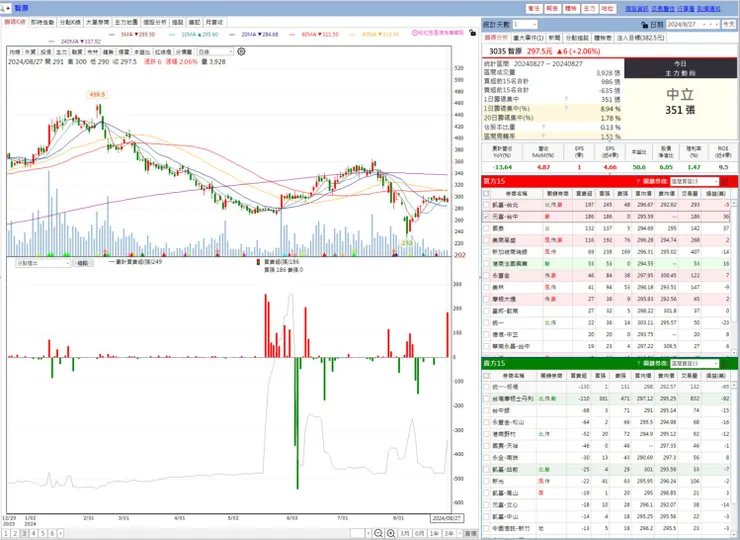
Task: Switch to the 月營收 tab
Action: click(x=214, y=22)
